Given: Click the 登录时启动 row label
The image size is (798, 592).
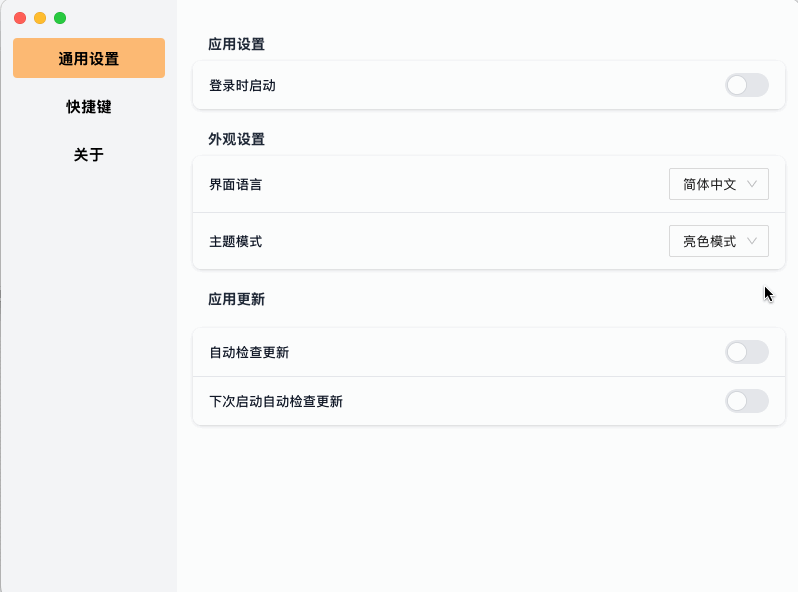Looking at the screenshot, I should click(x=242, y=86).
